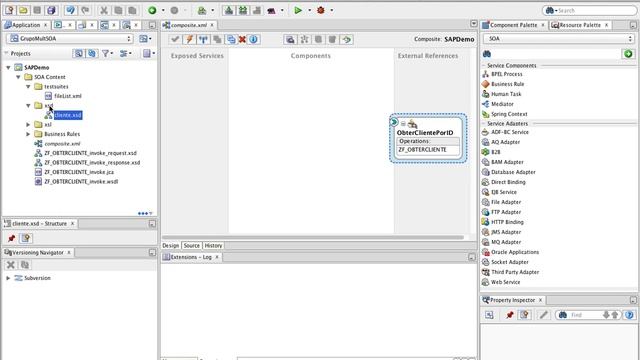Click the red pin icon in Property Inspector
Image resolution: width=640 pixels, height=360 pixels.
pyautogui.click(x=510, y=315)
